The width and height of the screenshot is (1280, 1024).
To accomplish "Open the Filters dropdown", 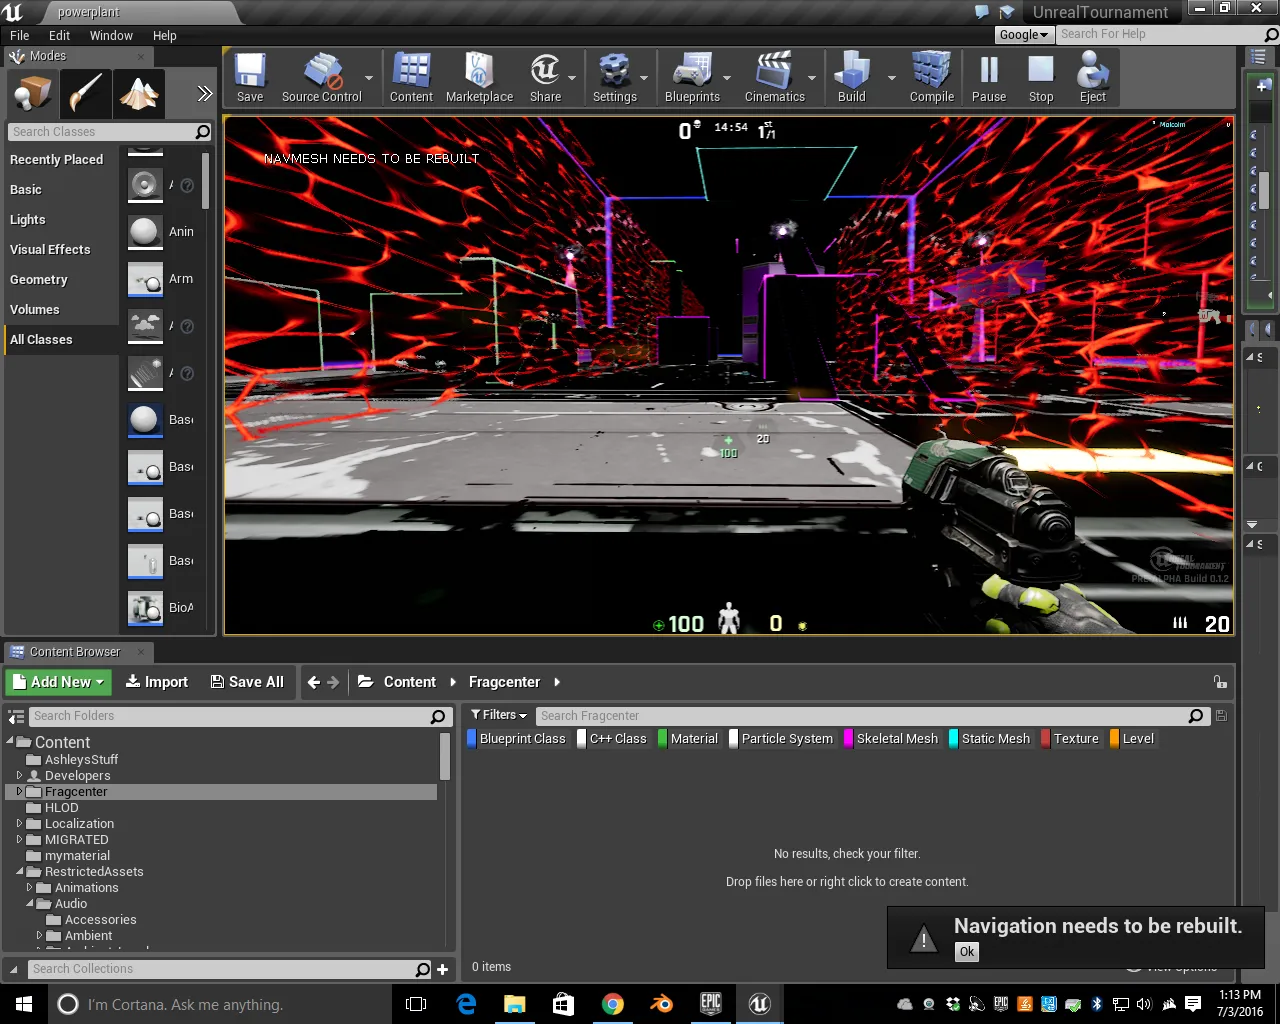I will pyautogui.click(x=499, y=715).
